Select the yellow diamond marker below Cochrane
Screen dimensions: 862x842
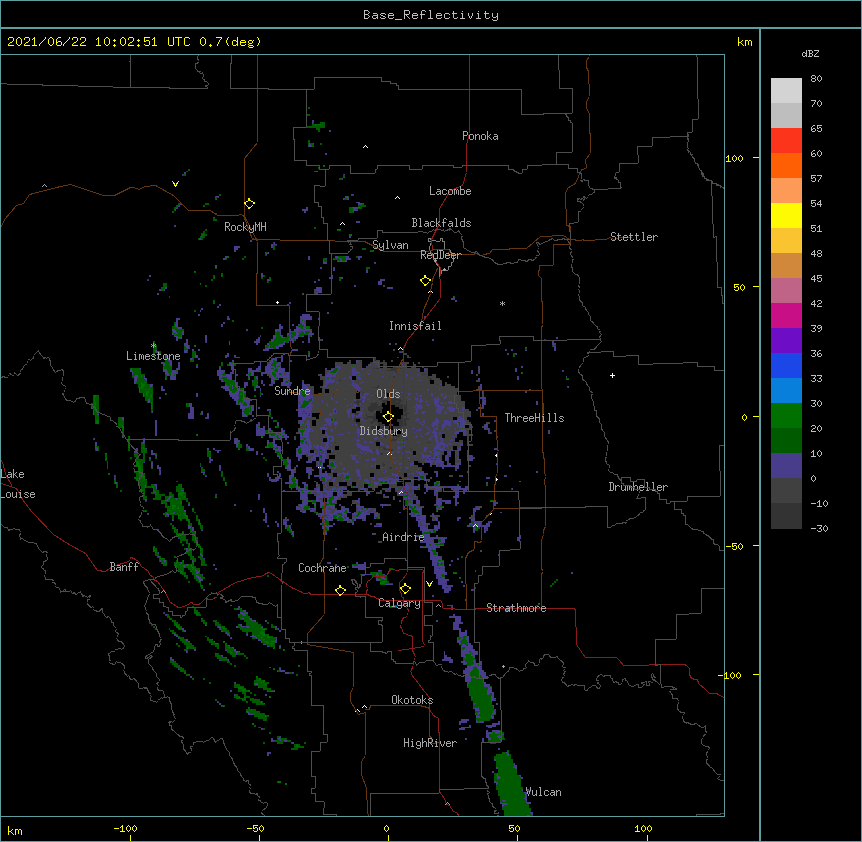340,590
